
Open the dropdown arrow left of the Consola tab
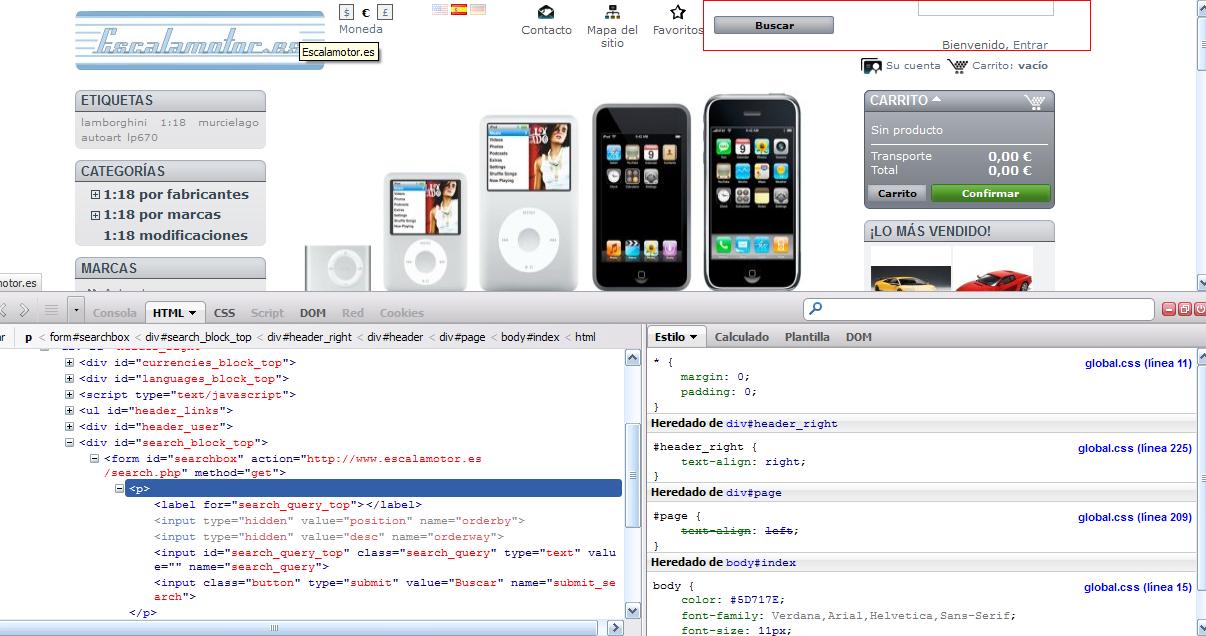pyautogui.click(x=77, y=311)
